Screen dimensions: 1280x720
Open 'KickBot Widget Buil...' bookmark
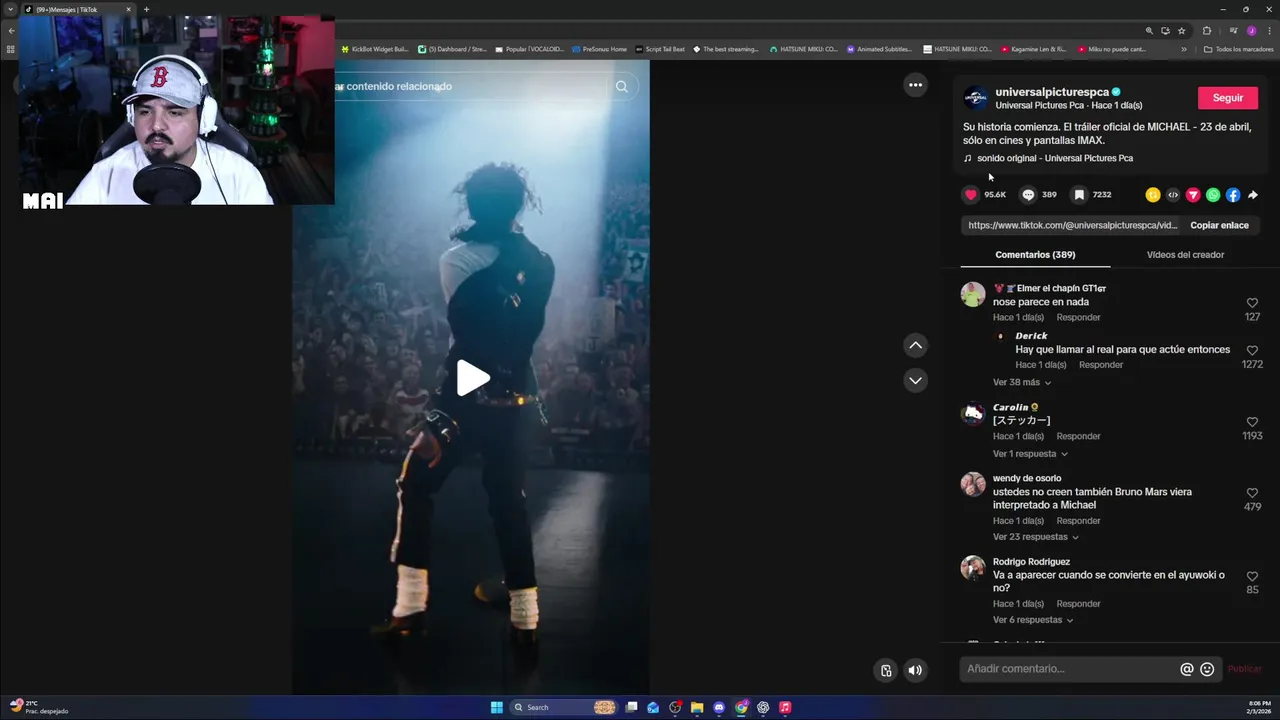375,49
